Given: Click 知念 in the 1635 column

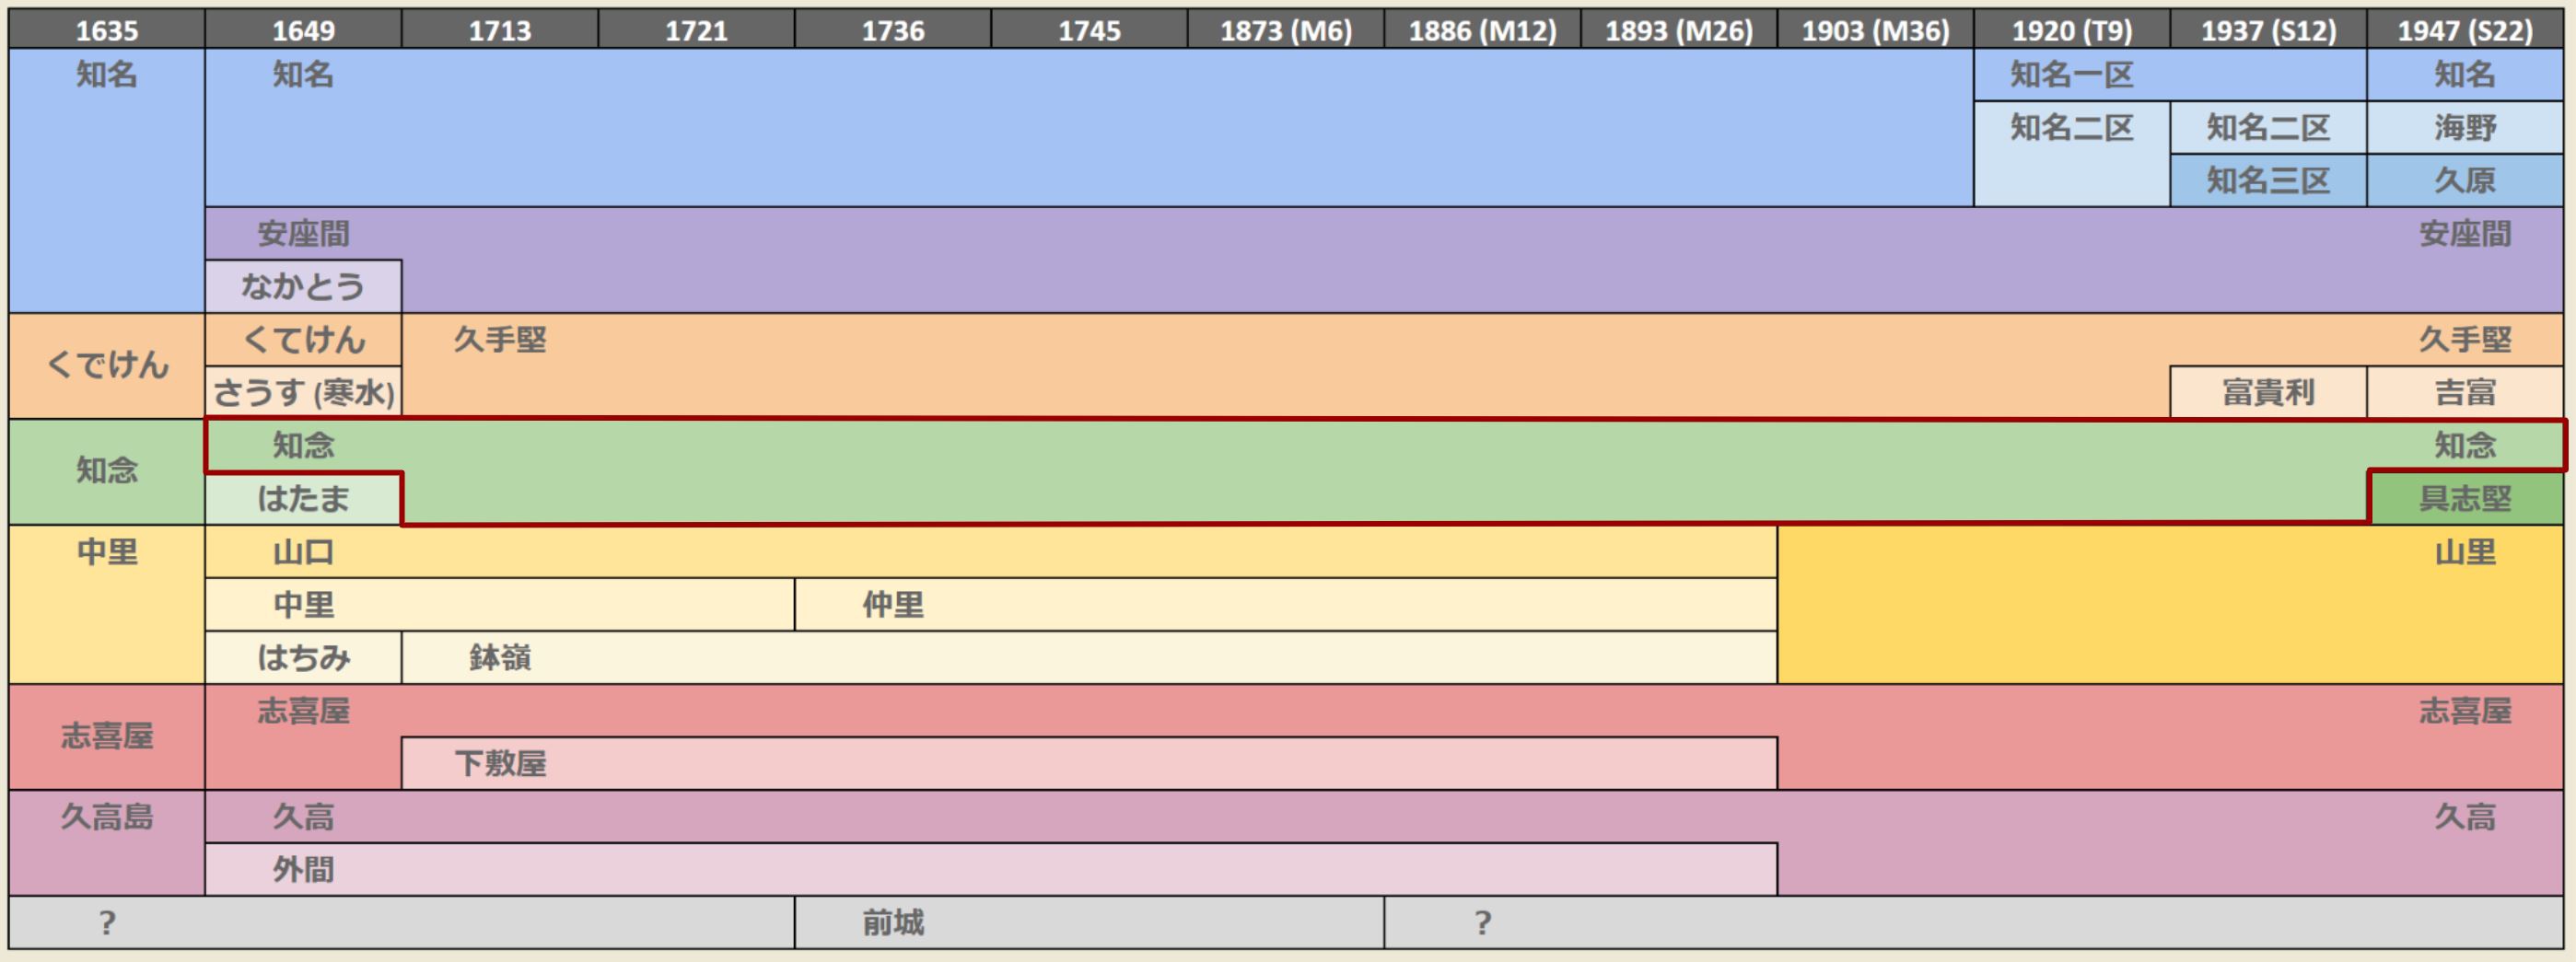Looking at the screenshot, I should click(x=107, y=471).
